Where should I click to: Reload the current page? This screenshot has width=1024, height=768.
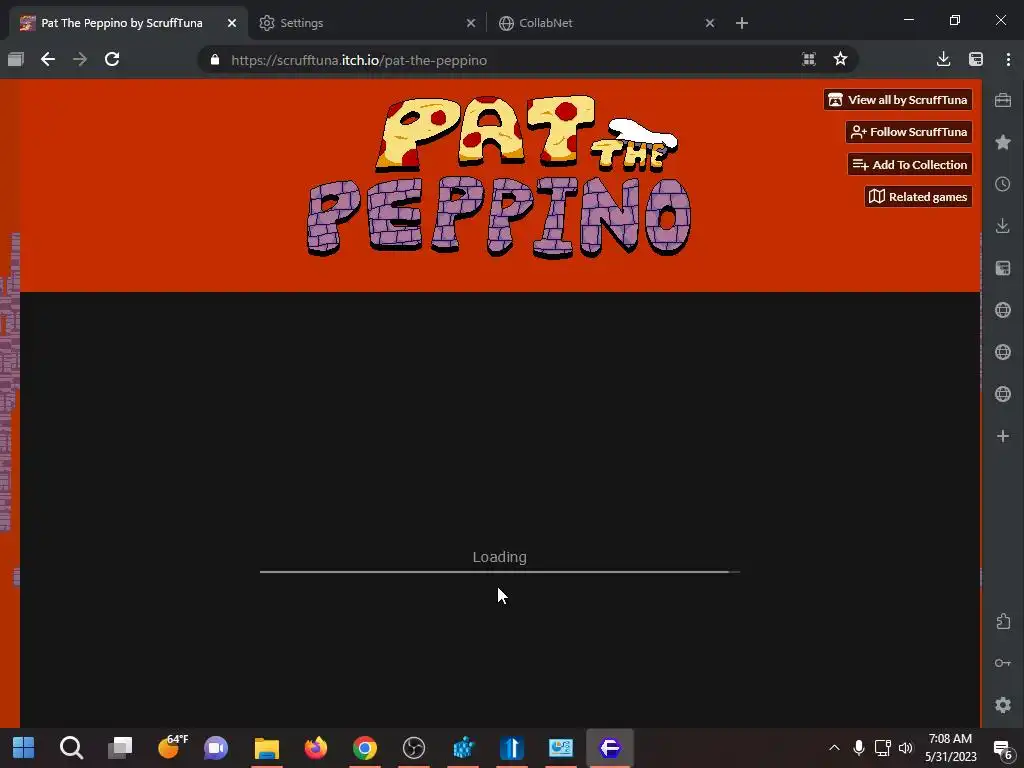[112, 59]
